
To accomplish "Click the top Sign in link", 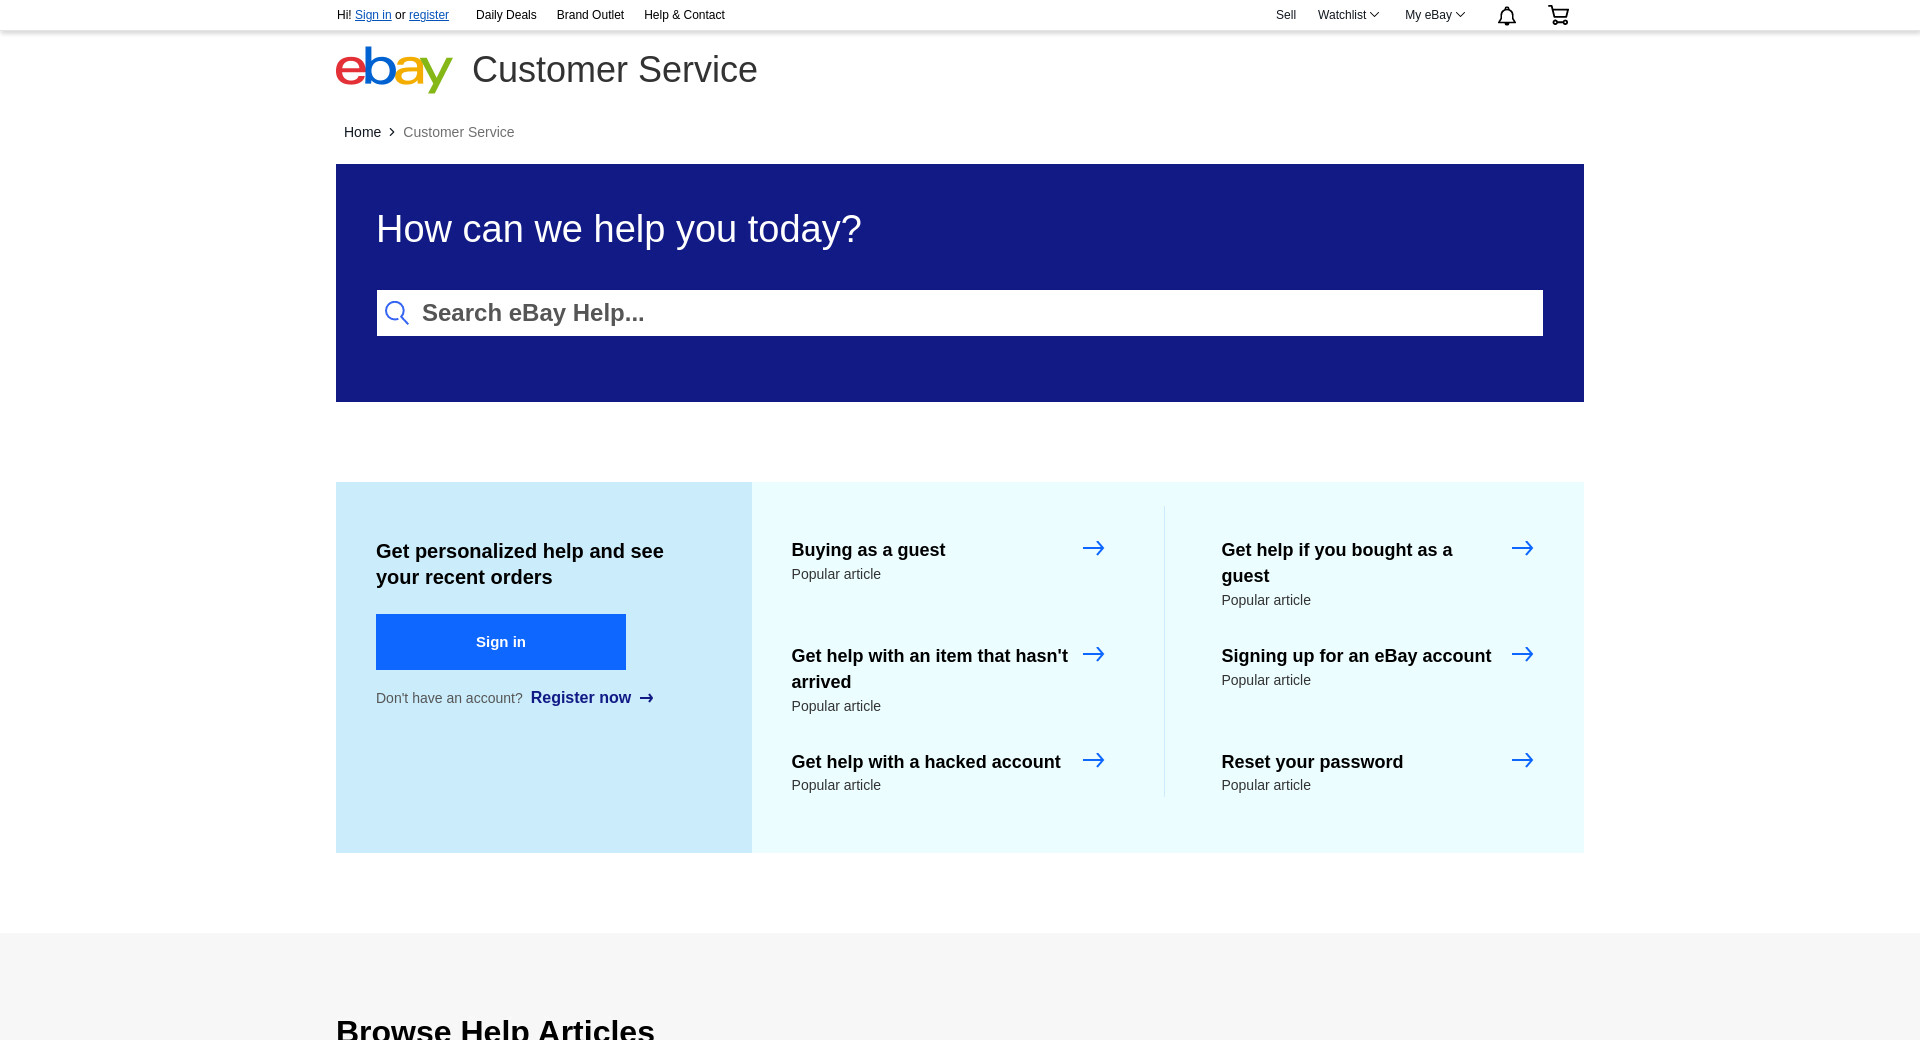I will click(x=373, y=15).
